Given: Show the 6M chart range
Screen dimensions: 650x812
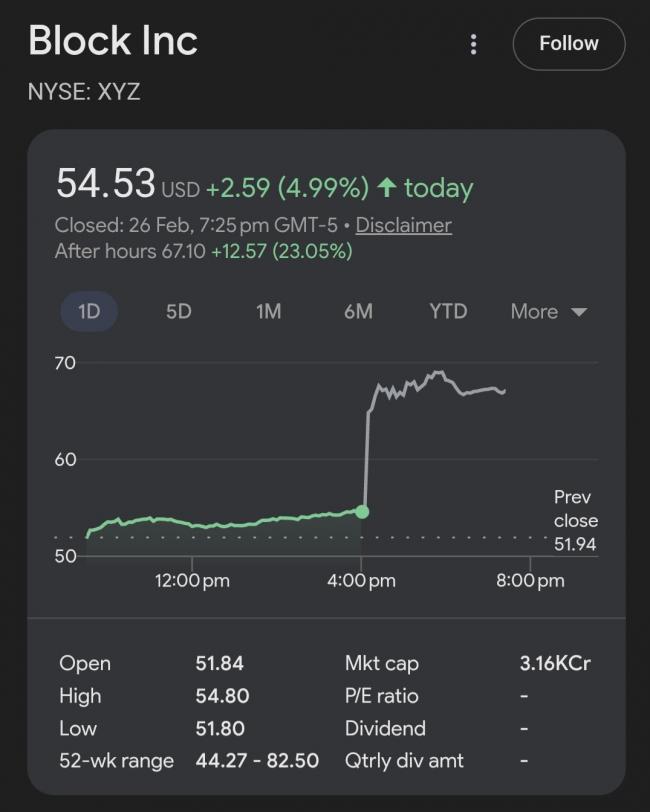Looking at the screenshot, I should 358,311.
